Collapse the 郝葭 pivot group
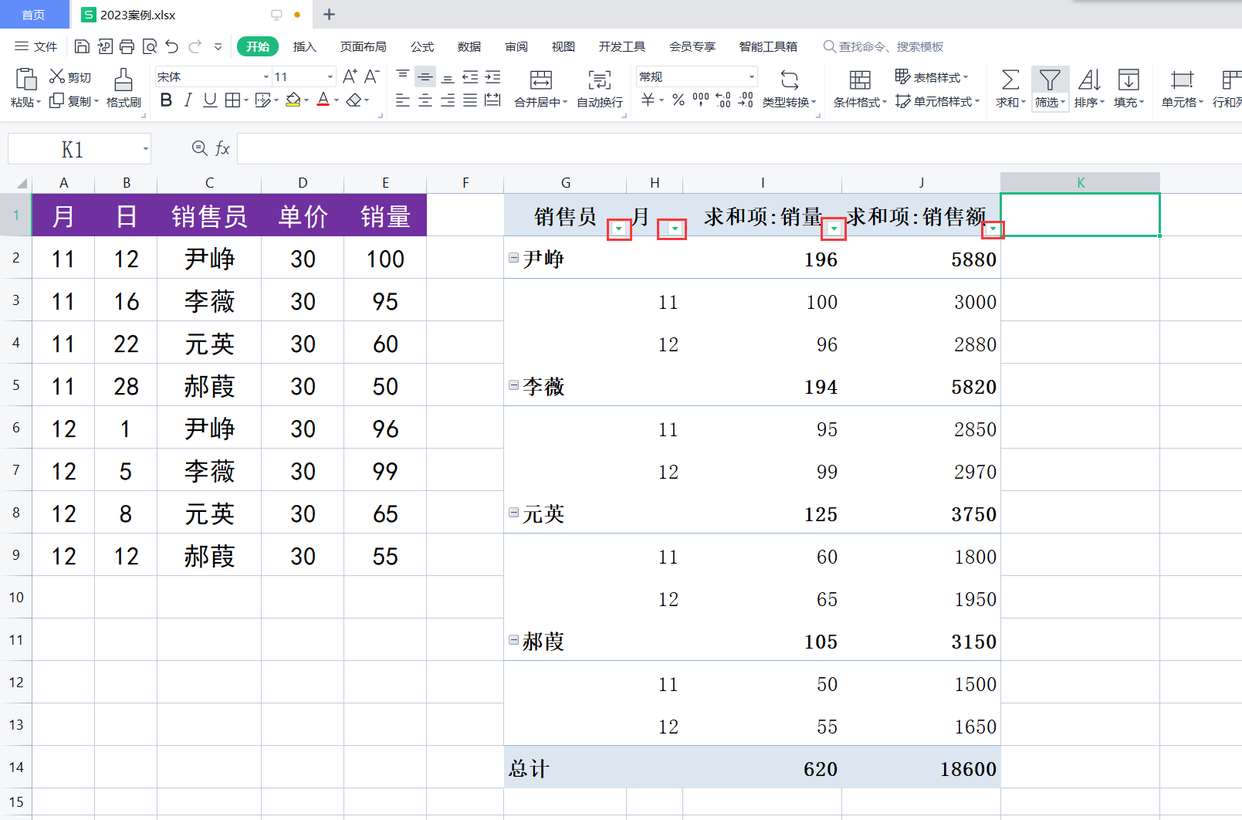 tap(514, 640)
